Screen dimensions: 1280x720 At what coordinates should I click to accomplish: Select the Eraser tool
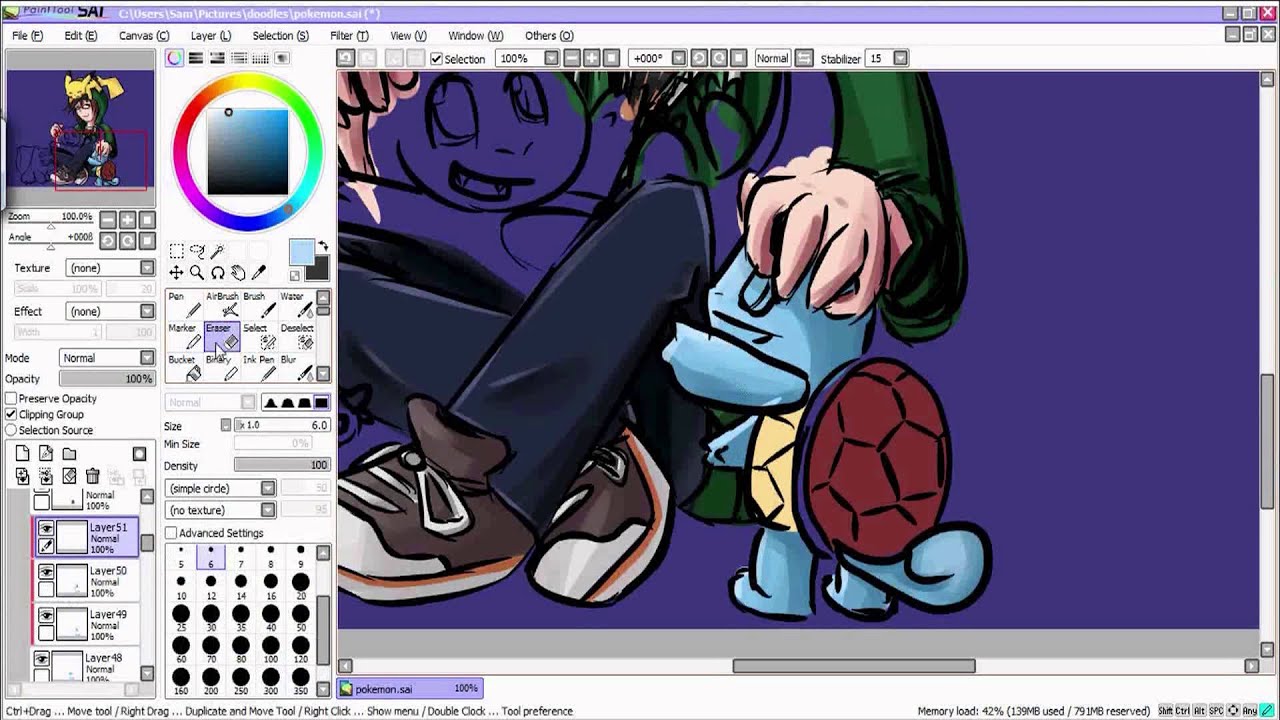(x=222, y=336)
